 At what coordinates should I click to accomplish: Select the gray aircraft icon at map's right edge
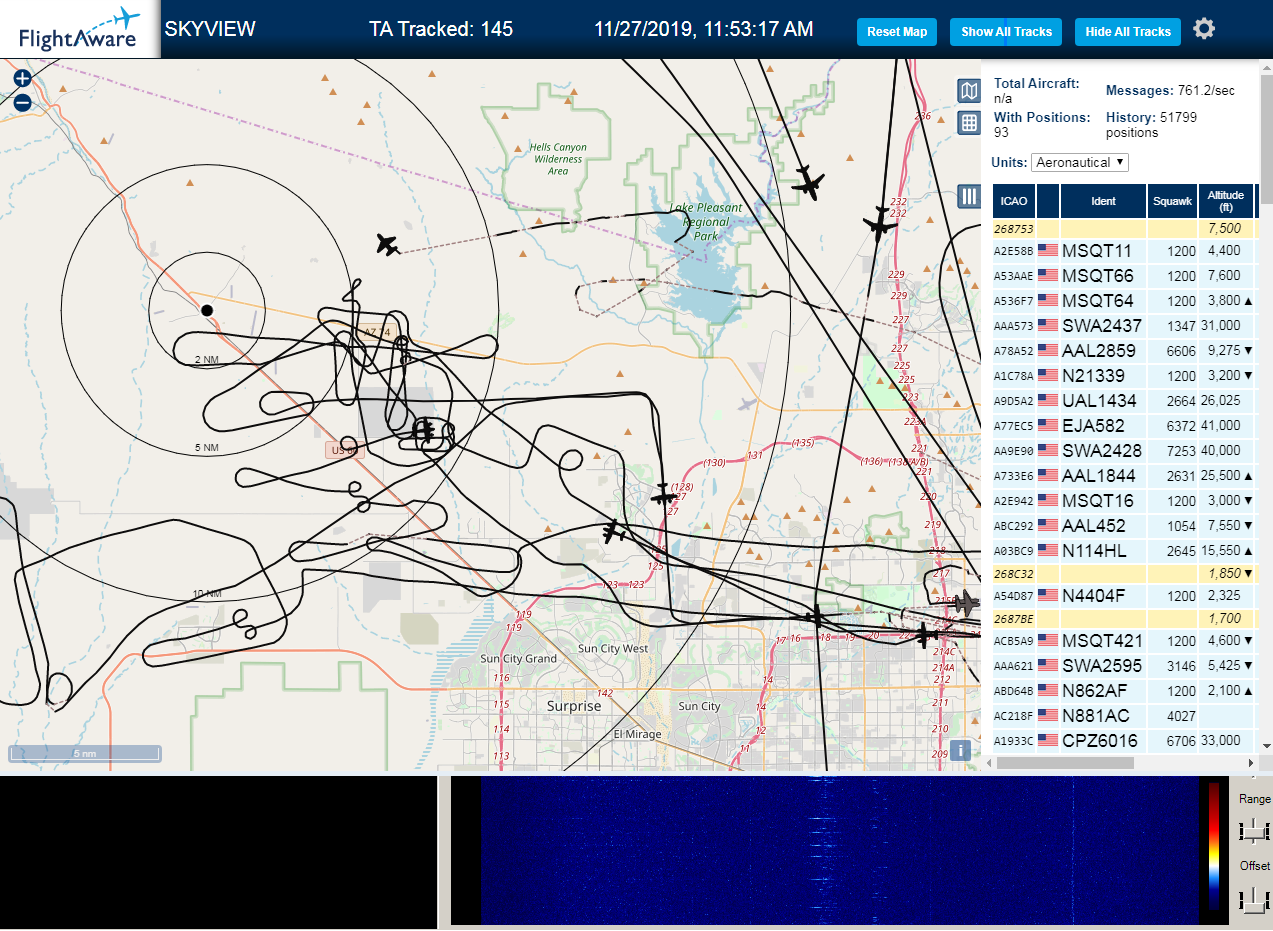coord(966,603)
